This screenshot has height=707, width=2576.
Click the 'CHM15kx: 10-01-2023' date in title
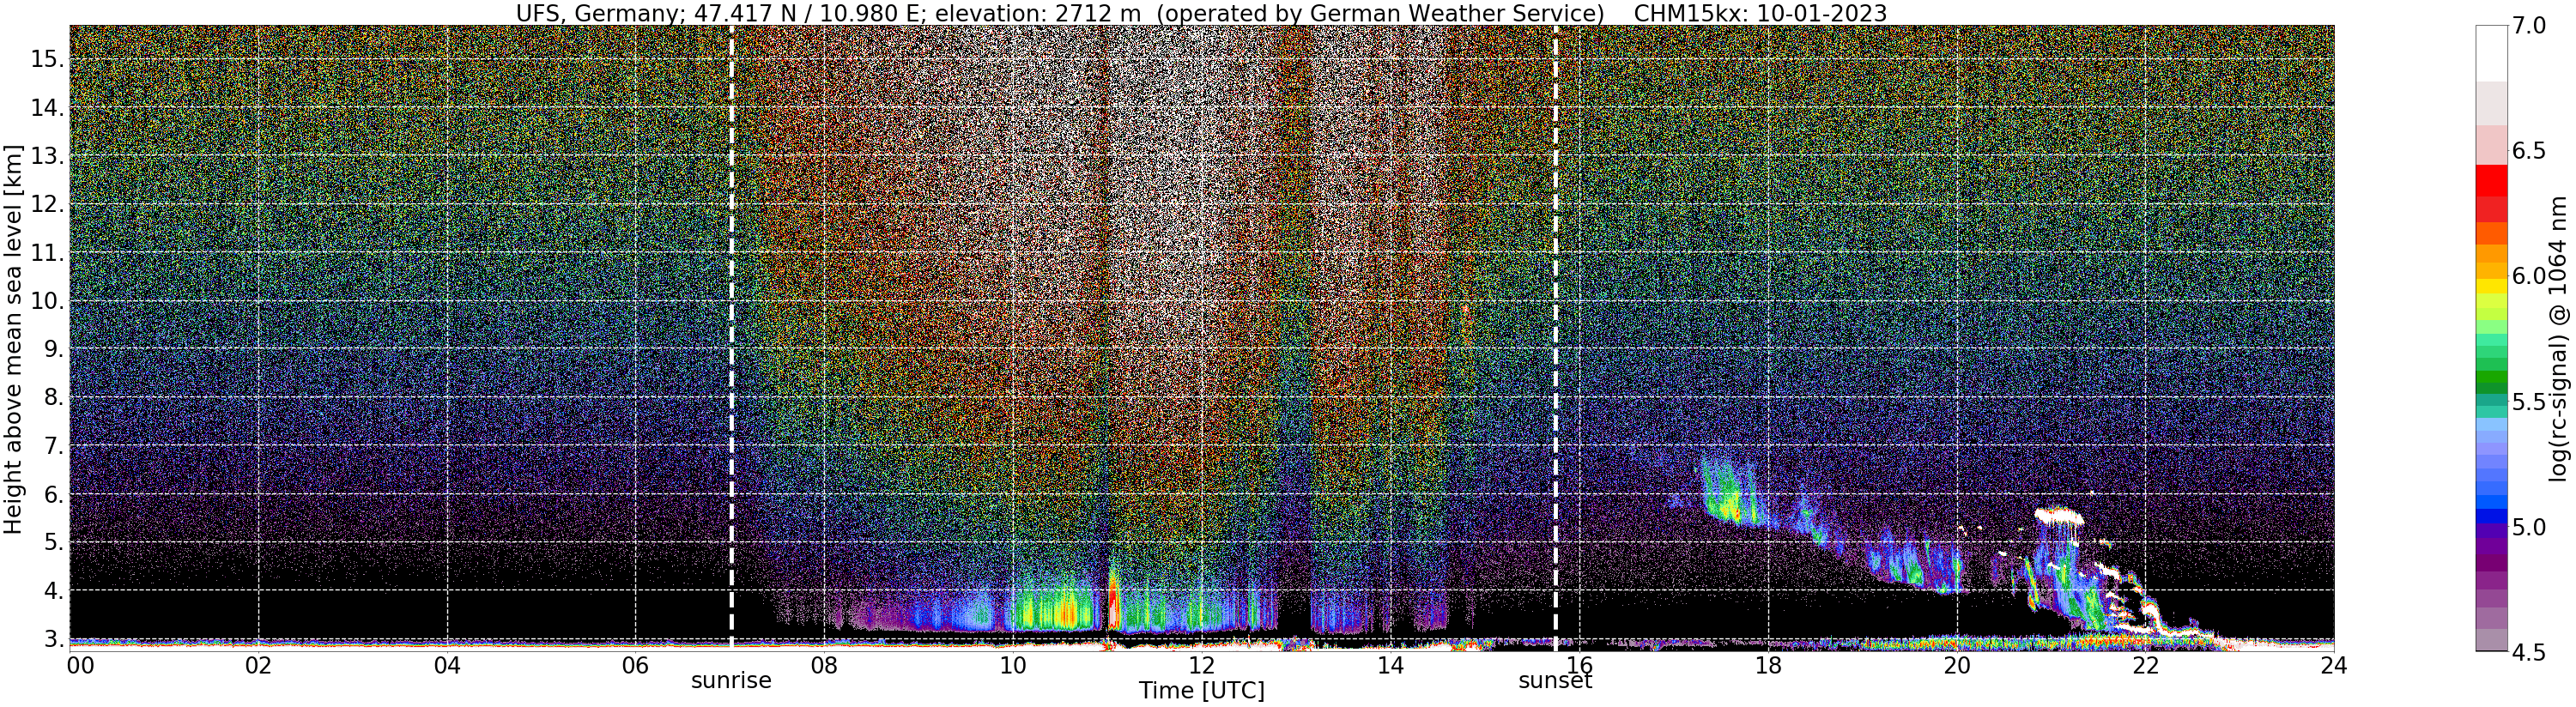tap(1760, 13)
